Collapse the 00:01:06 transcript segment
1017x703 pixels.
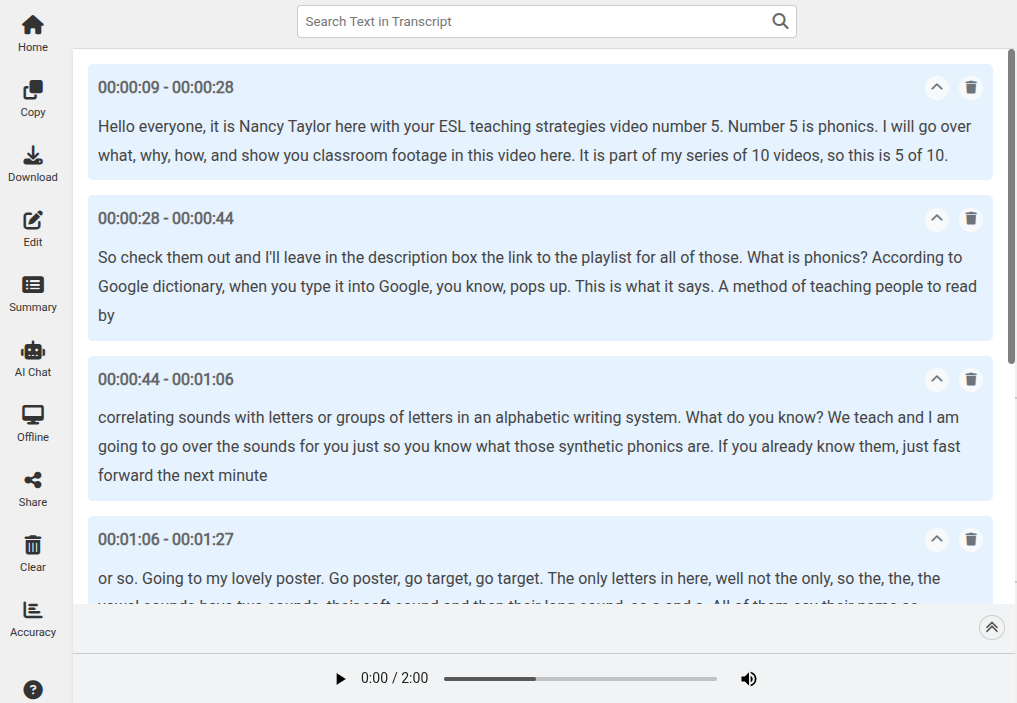click(936, 539)
